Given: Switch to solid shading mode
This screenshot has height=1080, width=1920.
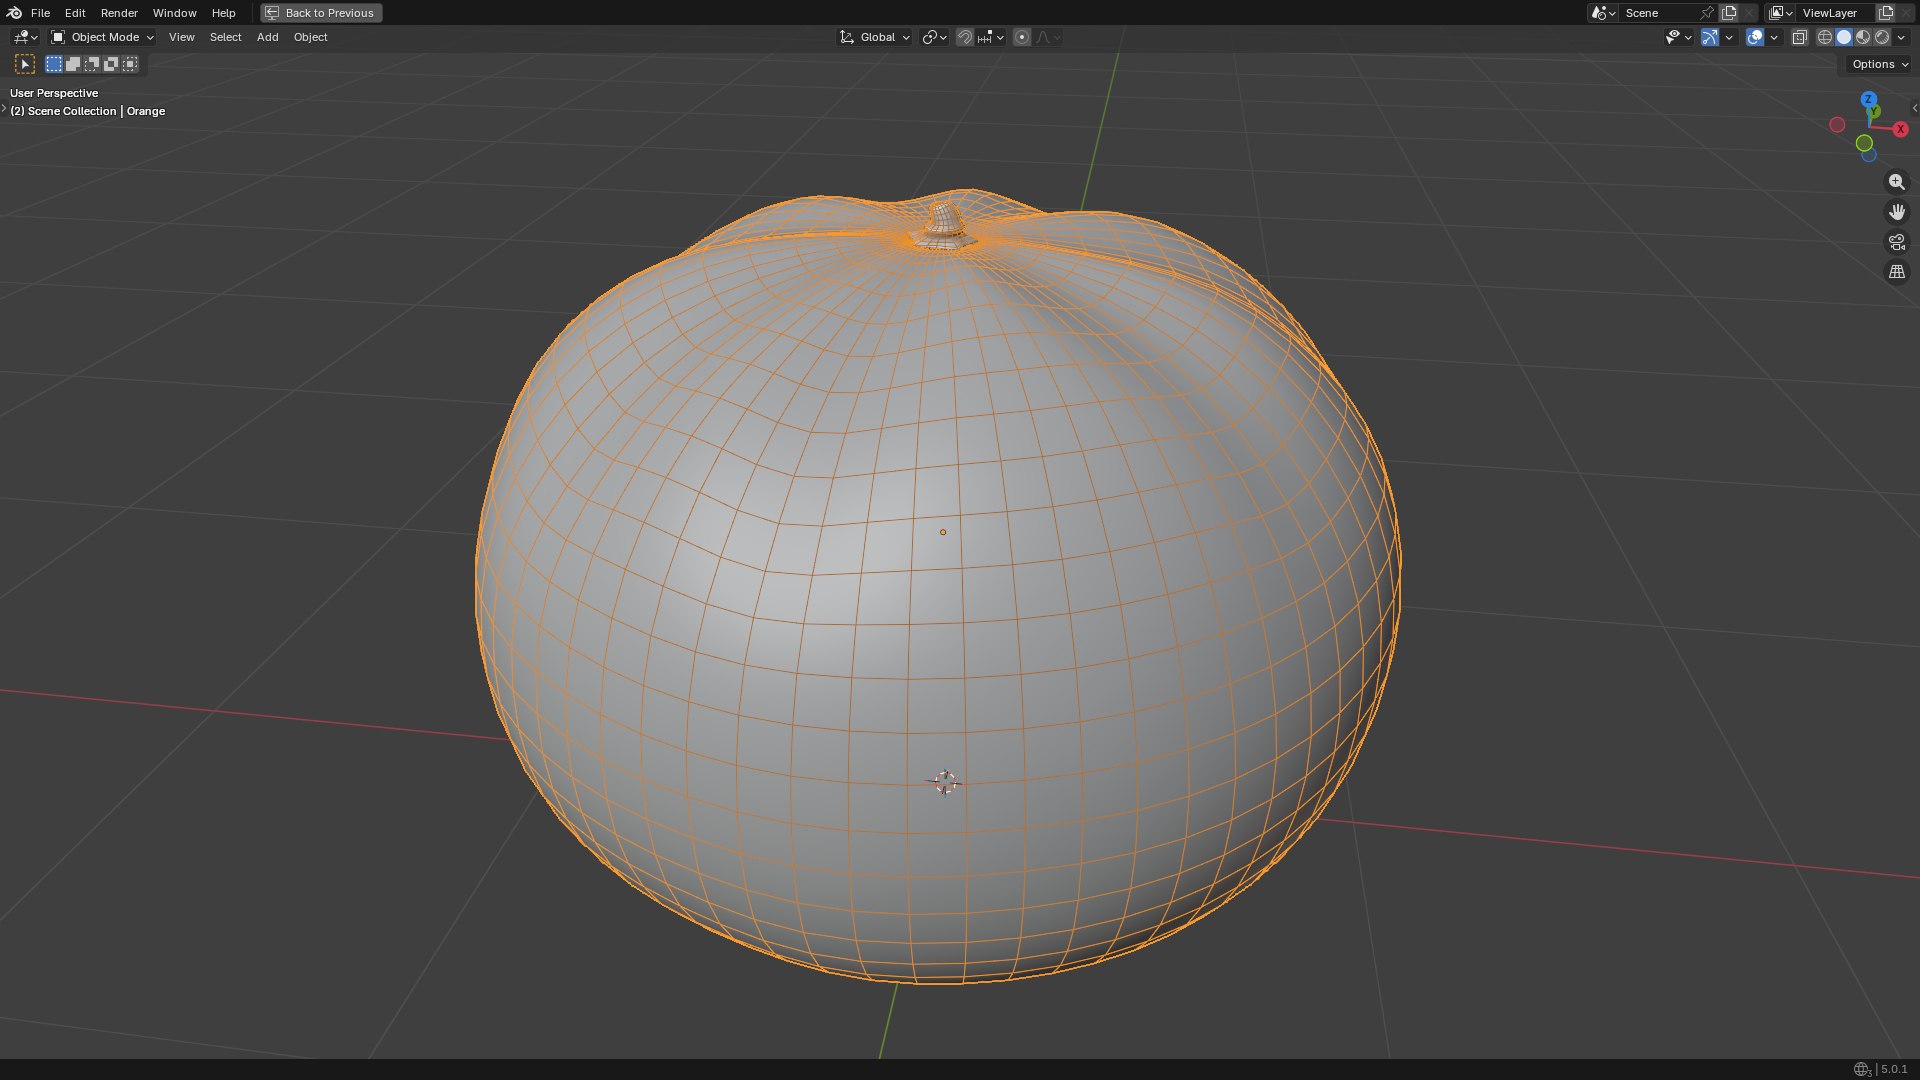Looking at the screenshot, I should pyautogui.click(x=1844, y=37).
